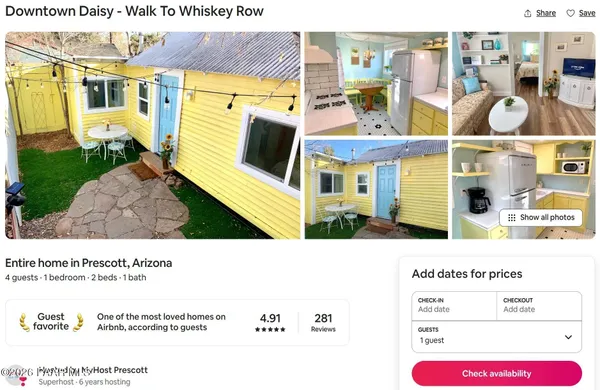
Task: Open the kitchen photo with pink refrigerator
Action: point(376,83)
